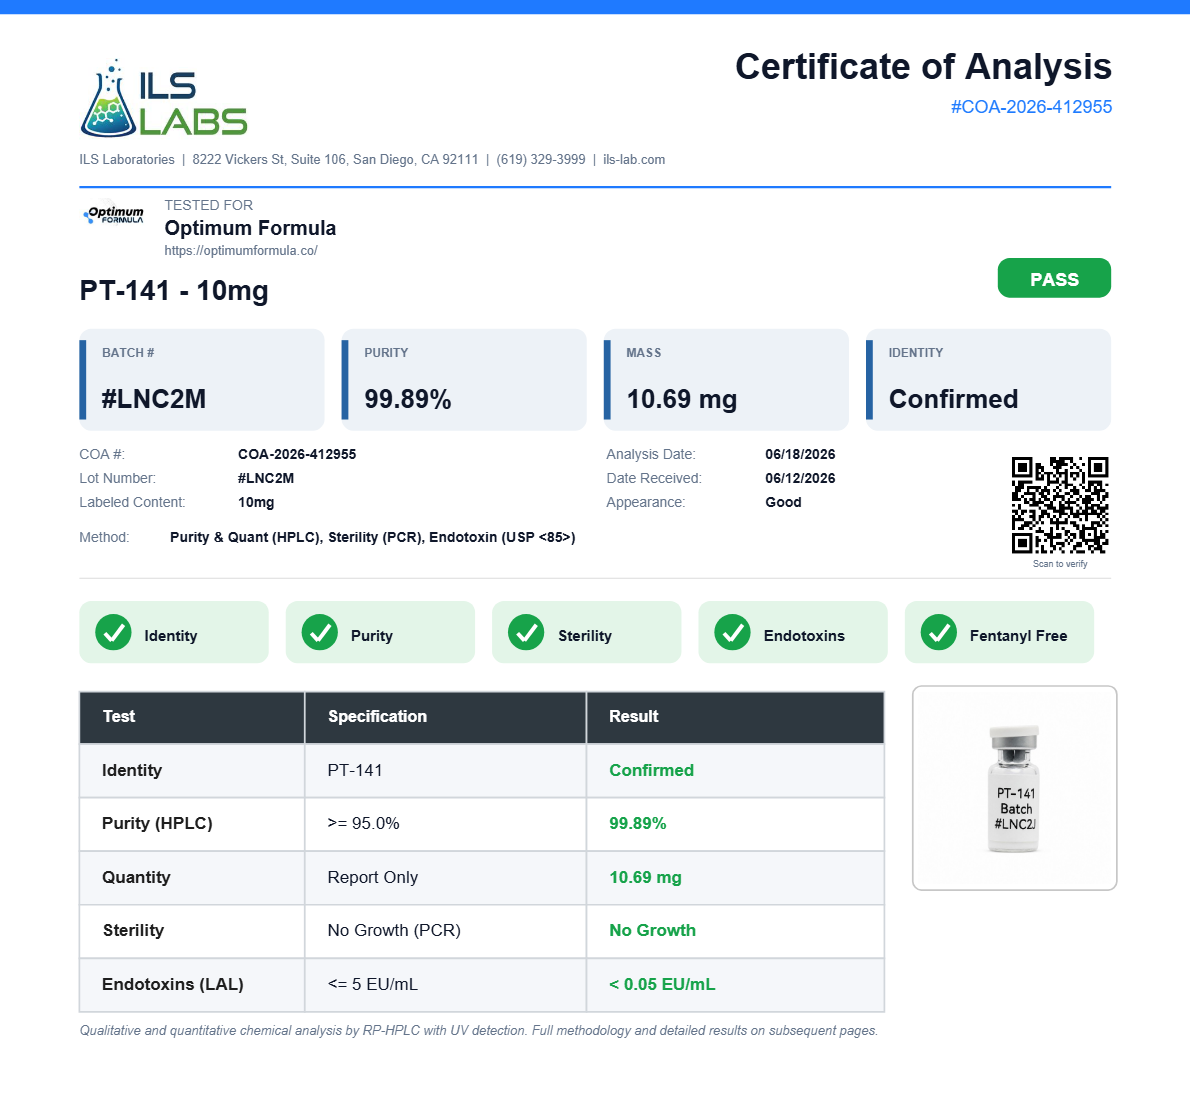Screen dimensions: 1190x1100
Task: Click the green PASS badge
Action: [x=1054, y=278]
